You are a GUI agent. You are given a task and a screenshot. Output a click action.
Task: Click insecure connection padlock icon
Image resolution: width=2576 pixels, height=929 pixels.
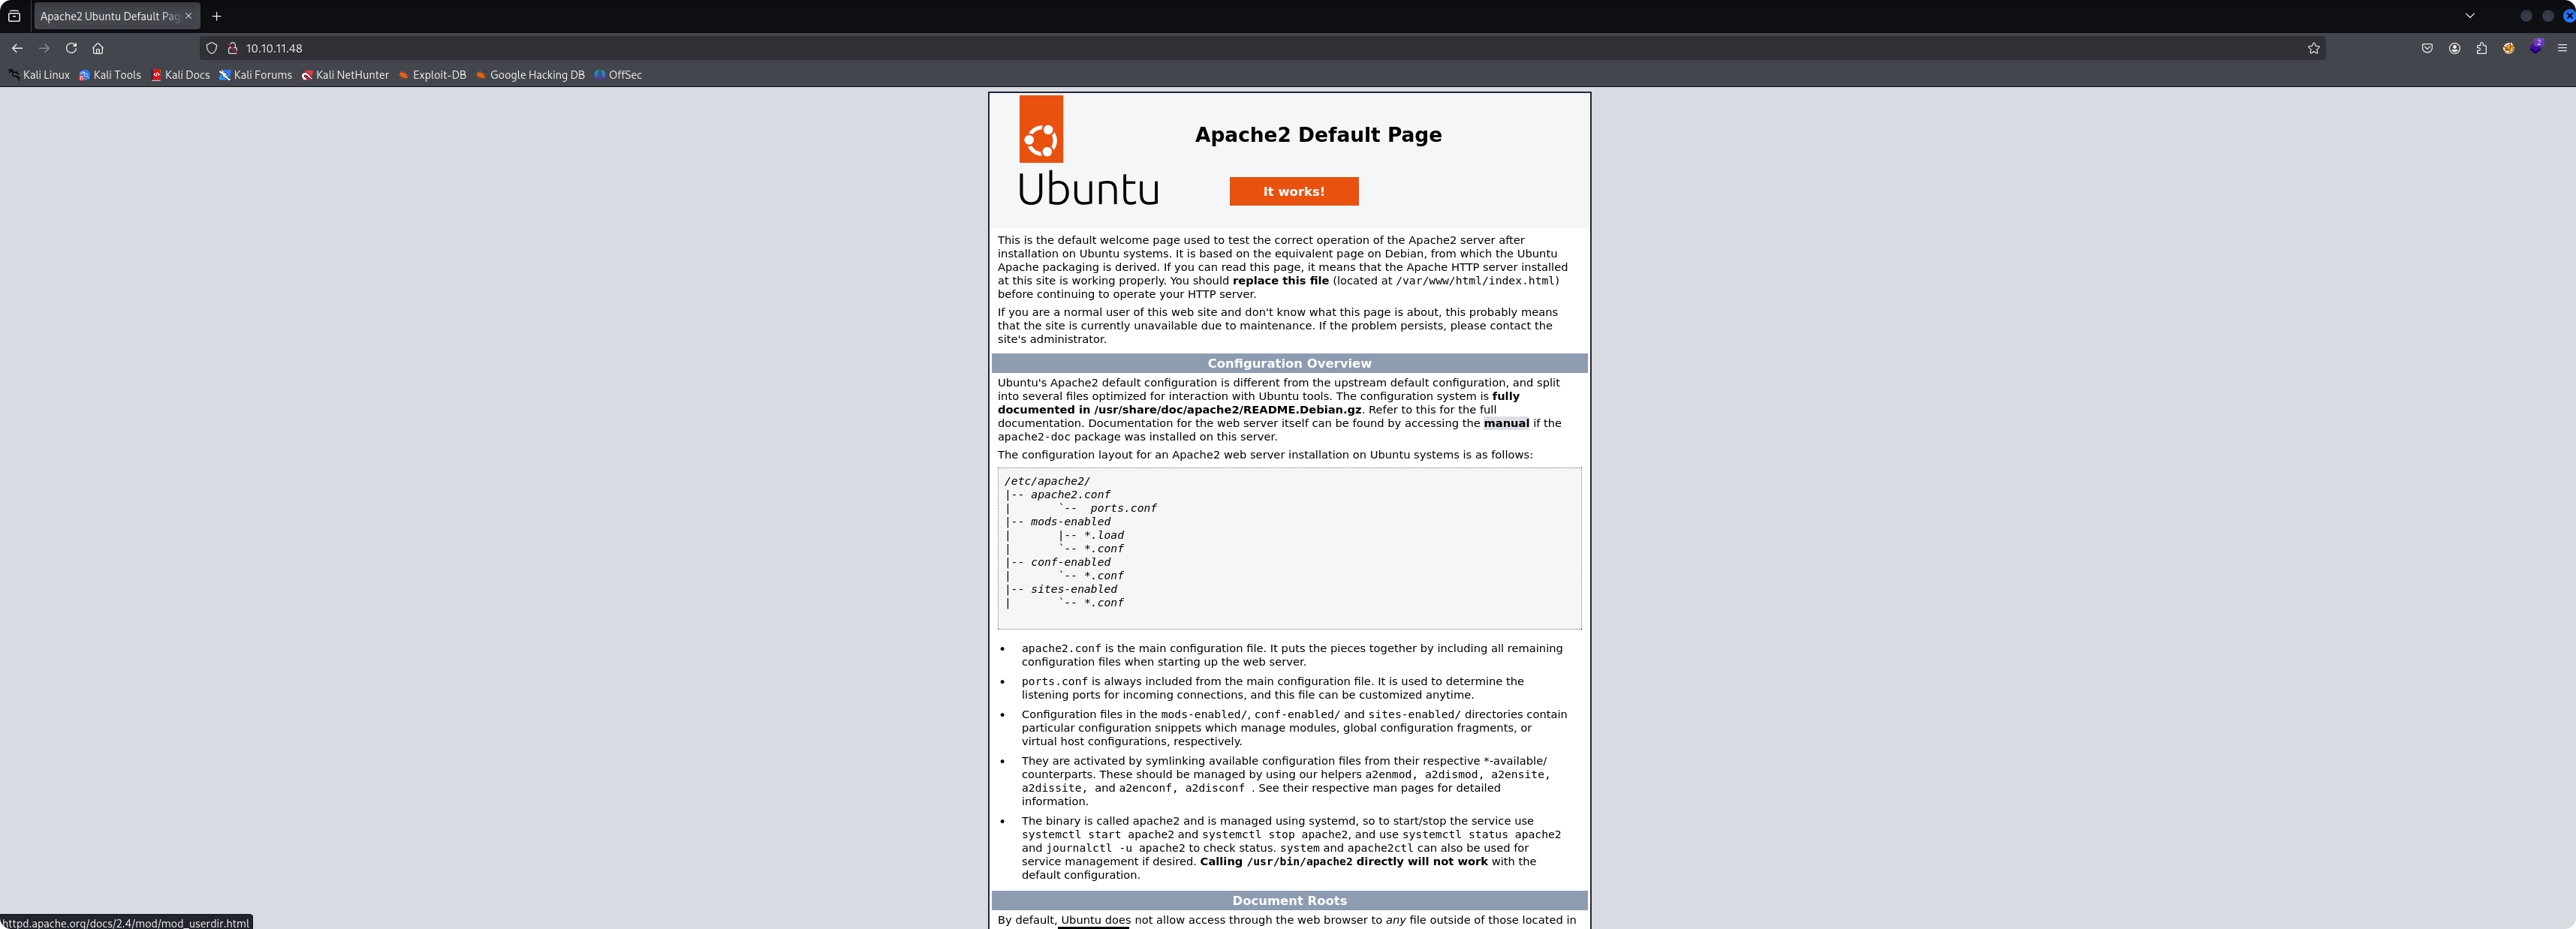pyautogui.click(x=232, y=48)
